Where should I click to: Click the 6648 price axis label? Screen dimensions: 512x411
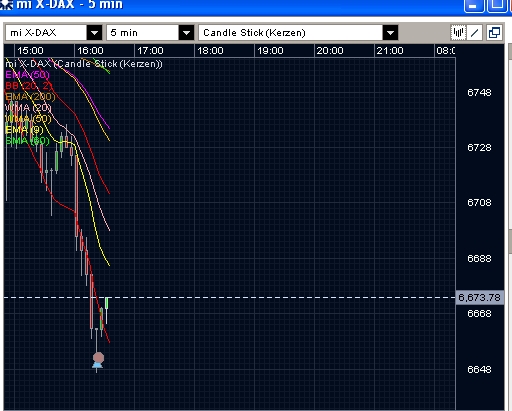pos(479,369)
